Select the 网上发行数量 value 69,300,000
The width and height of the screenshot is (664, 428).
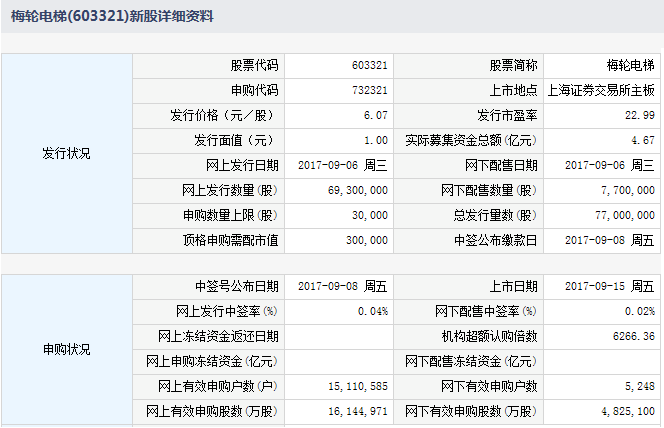[357, 190]
